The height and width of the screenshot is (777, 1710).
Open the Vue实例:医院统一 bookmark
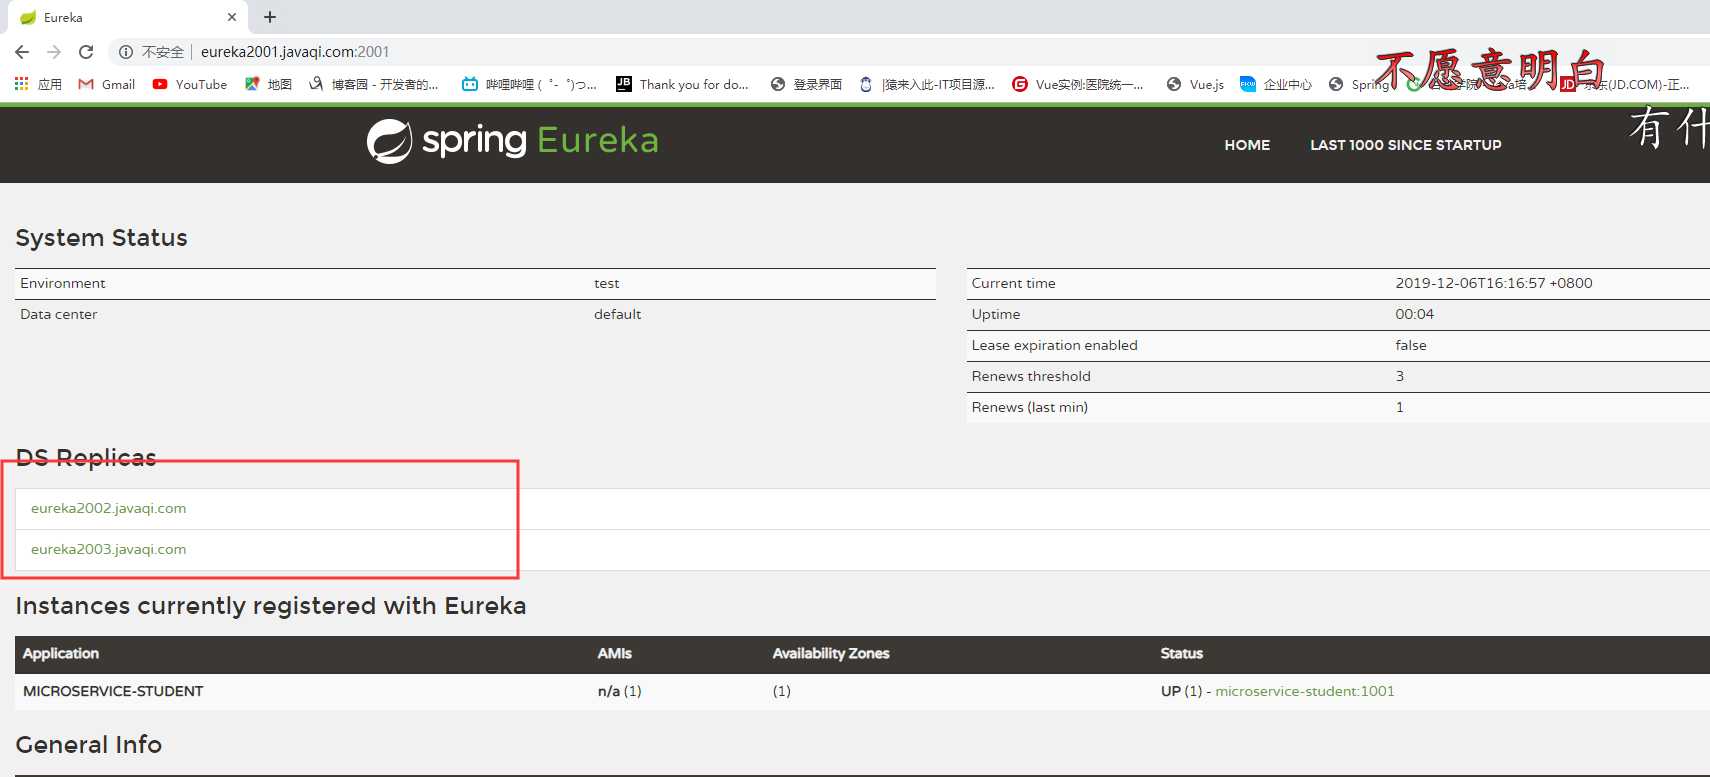point(1078,84)
